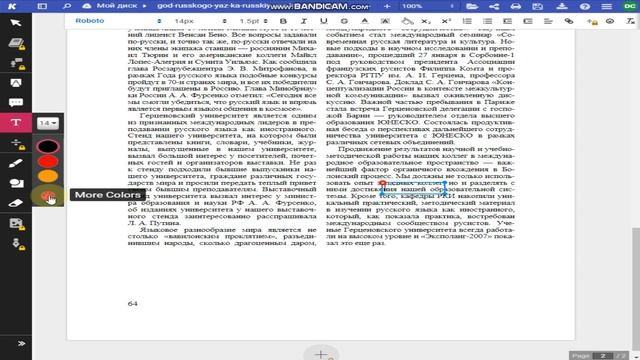Decrease the text indent
This screenshot has width=640, height=360.
pos(507,21)
